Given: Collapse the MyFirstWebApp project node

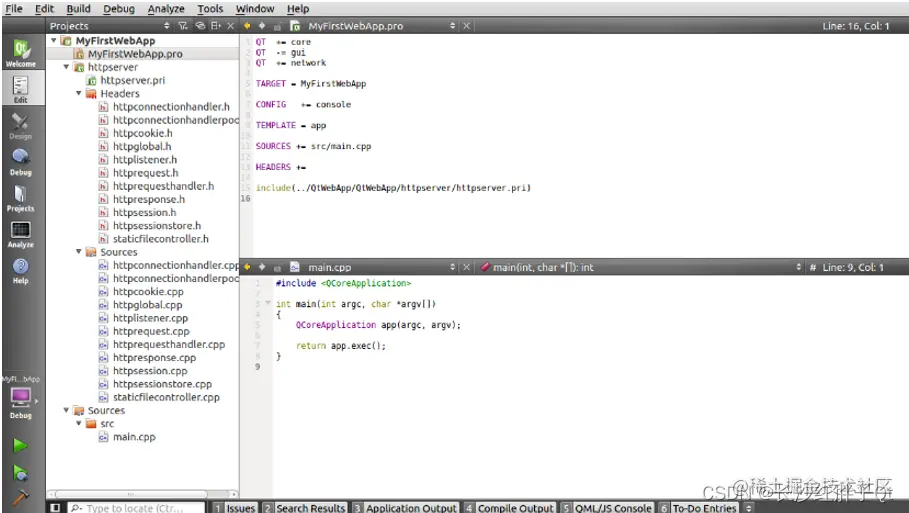Looking at the screenshot, I should [54, 41].
